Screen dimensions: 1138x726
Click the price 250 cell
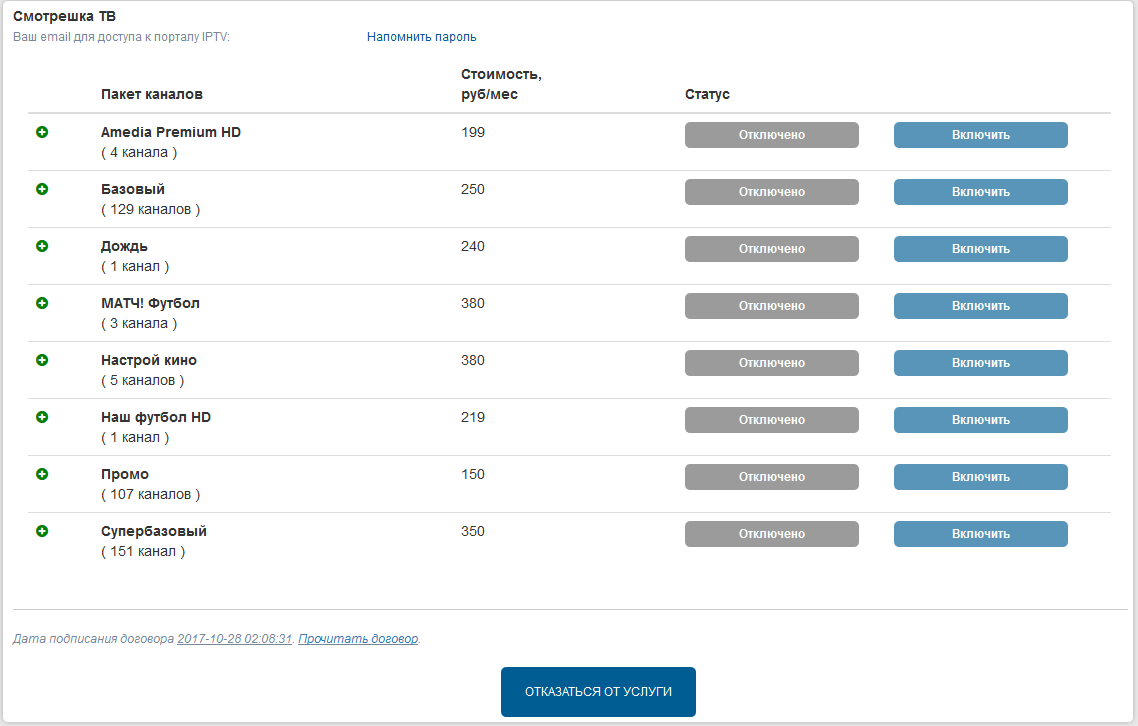click(x=473, y=189)
